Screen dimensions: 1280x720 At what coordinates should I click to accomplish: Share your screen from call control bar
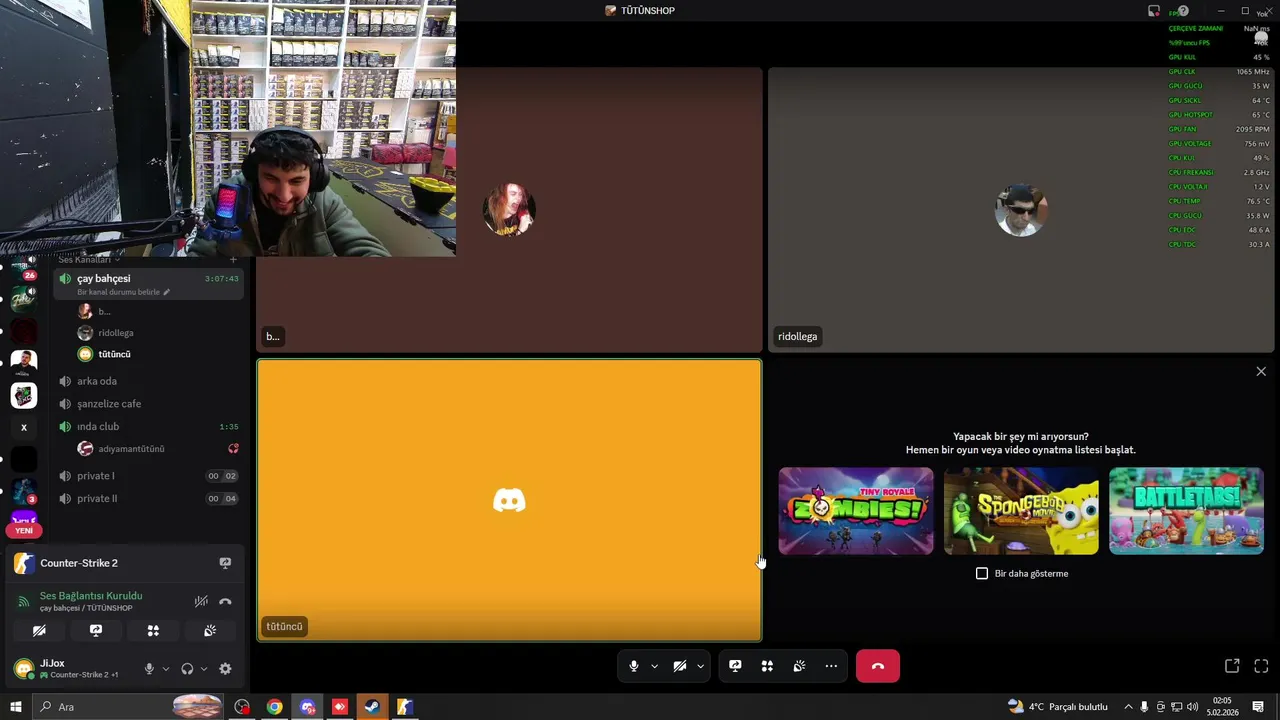pos(735,666)
